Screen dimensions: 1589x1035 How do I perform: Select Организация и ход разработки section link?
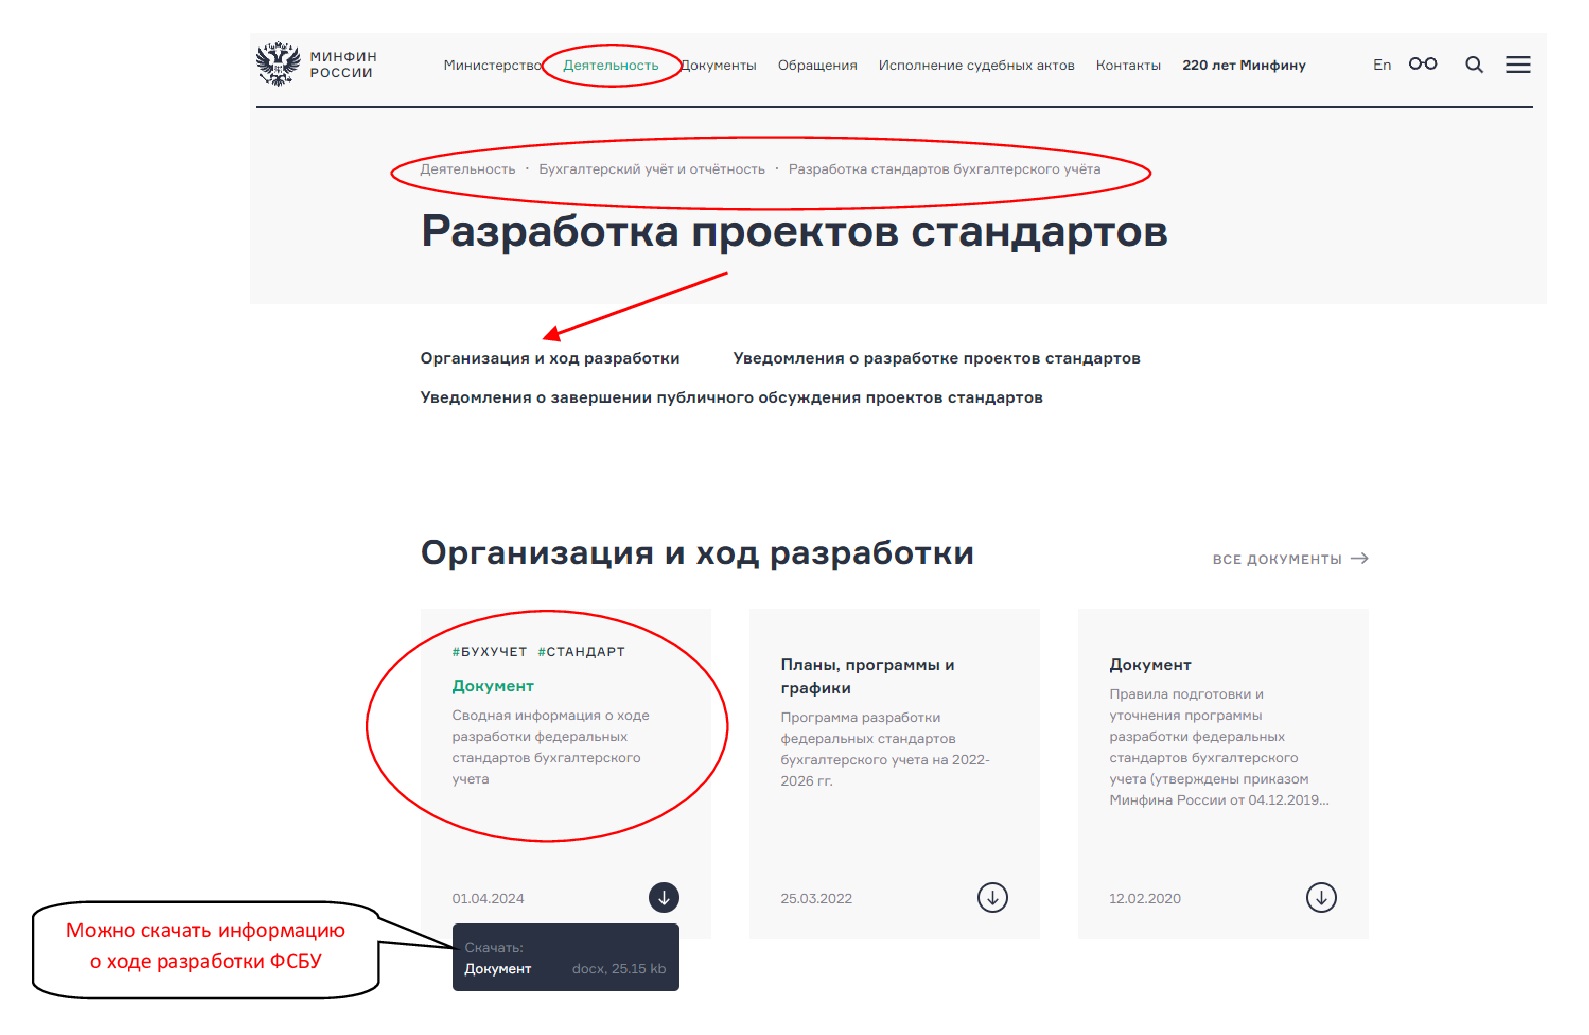(550, 358)
